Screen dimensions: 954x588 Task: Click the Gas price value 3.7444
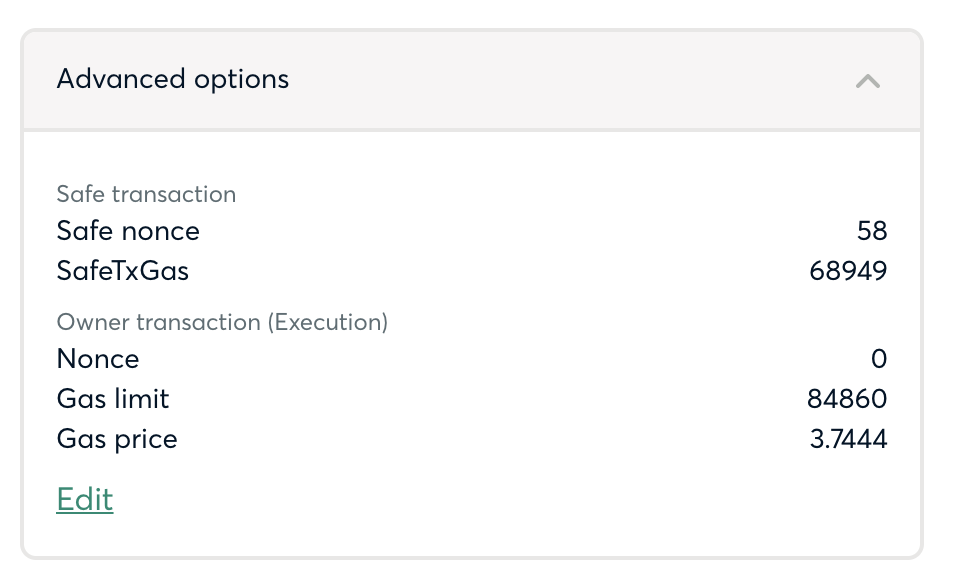848,439
